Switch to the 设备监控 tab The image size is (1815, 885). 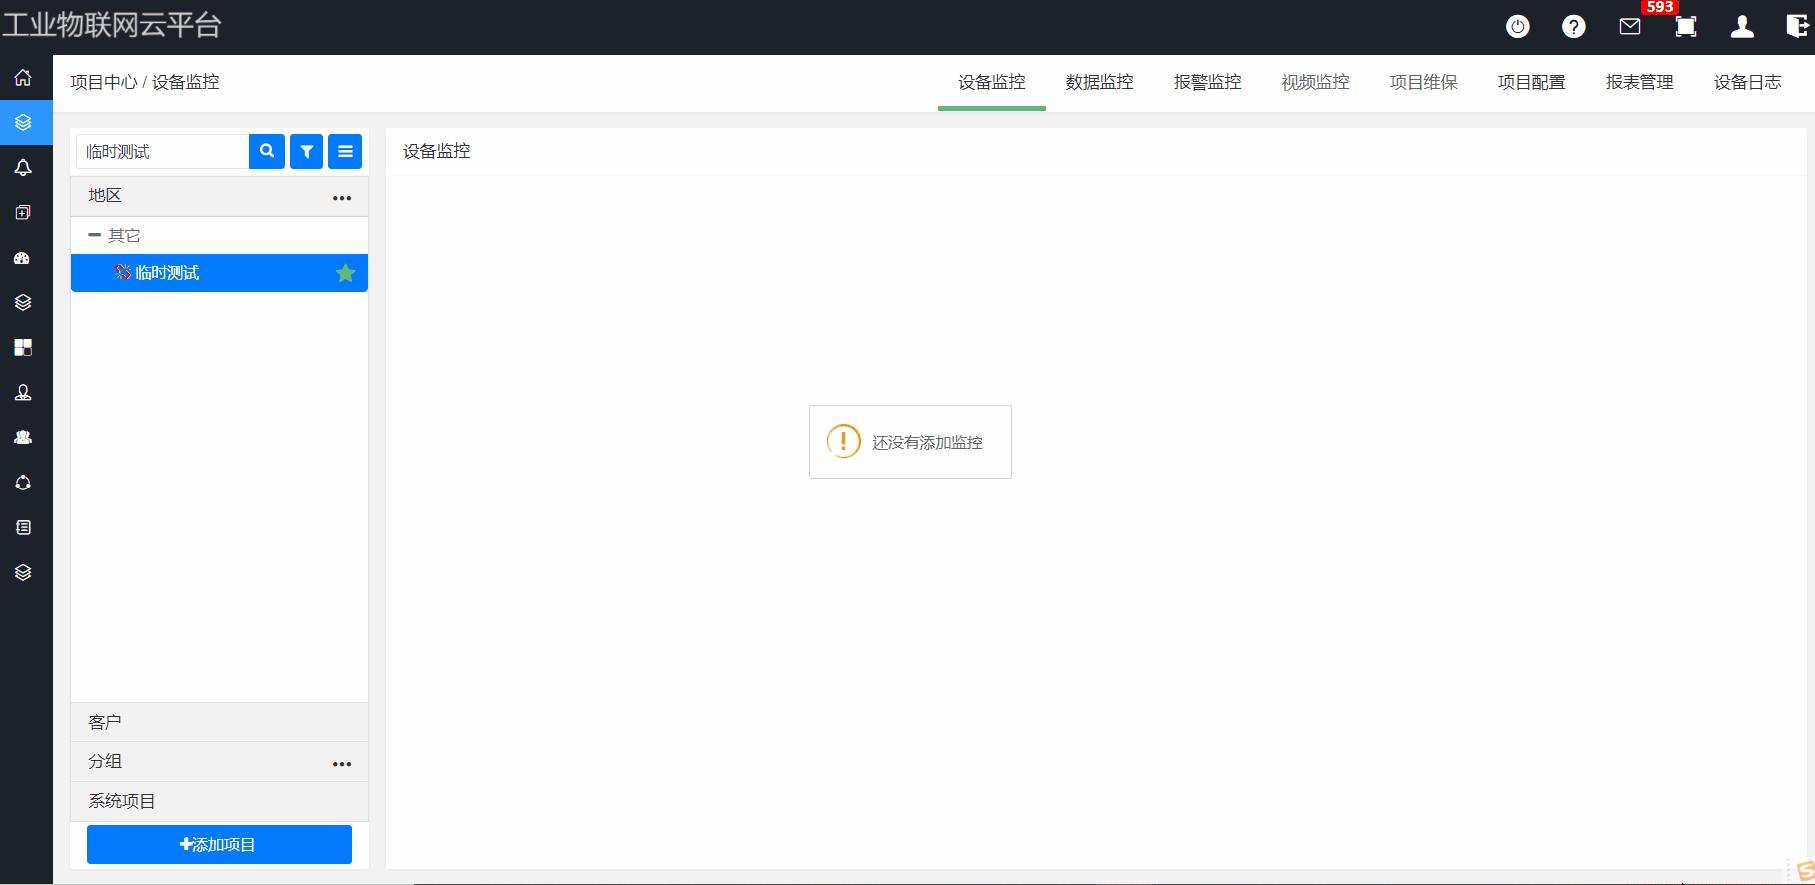[x=992, y=82]
